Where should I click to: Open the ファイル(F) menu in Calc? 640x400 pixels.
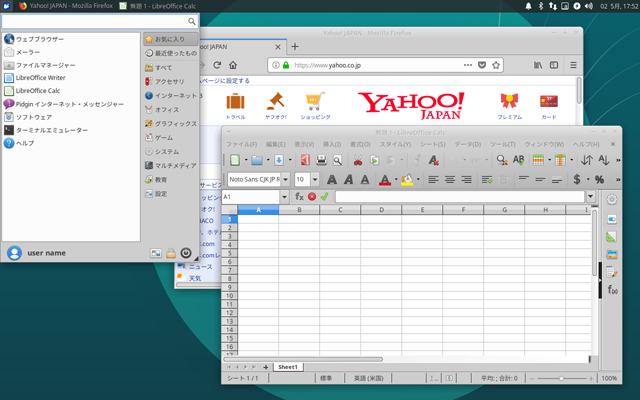point(242,144)
